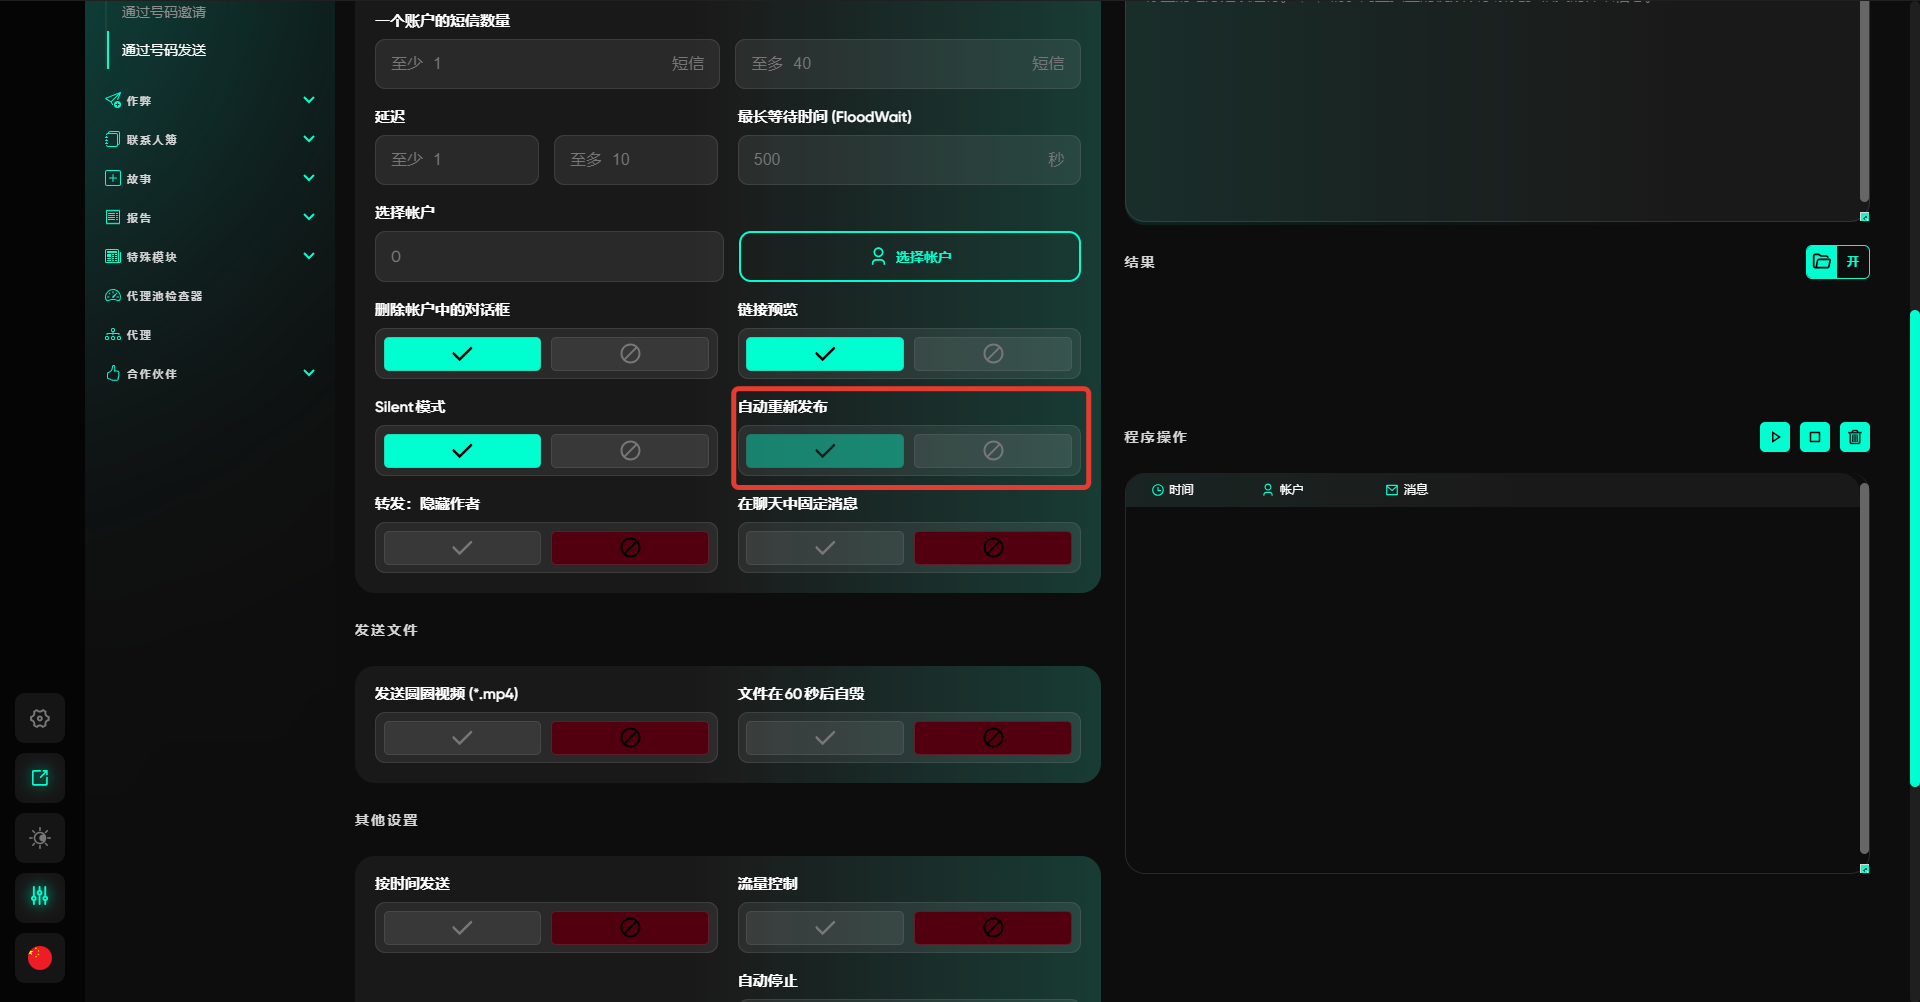Click the 开 button next to results
The image size is (1920, 1002).
click(1853, 262)
